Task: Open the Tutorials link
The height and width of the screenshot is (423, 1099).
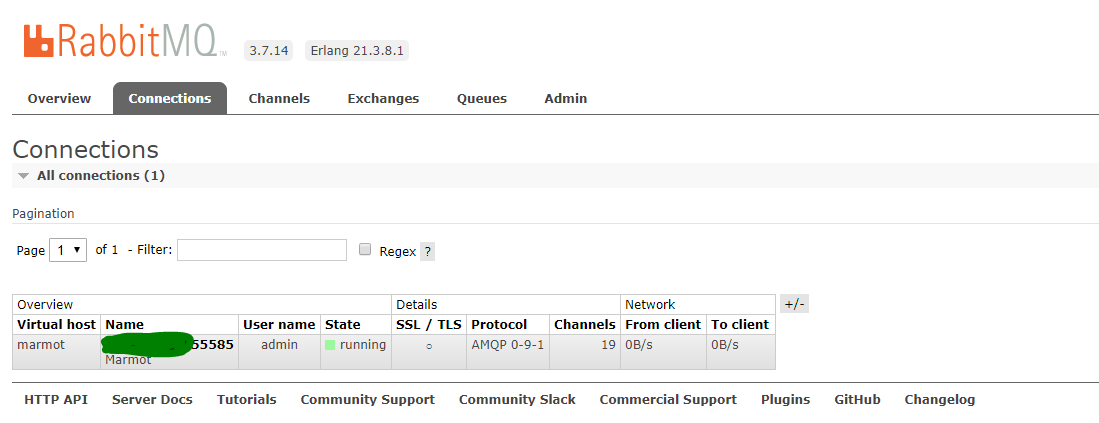Action: coord(247,400)
